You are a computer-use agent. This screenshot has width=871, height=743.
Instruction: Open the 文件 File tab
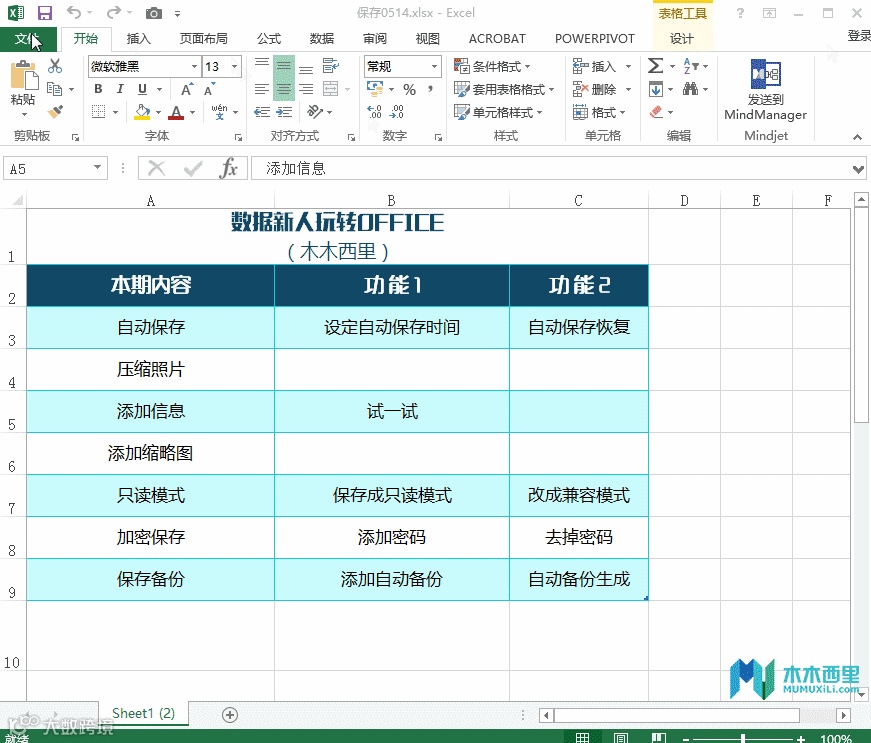(x=28, y=39)
